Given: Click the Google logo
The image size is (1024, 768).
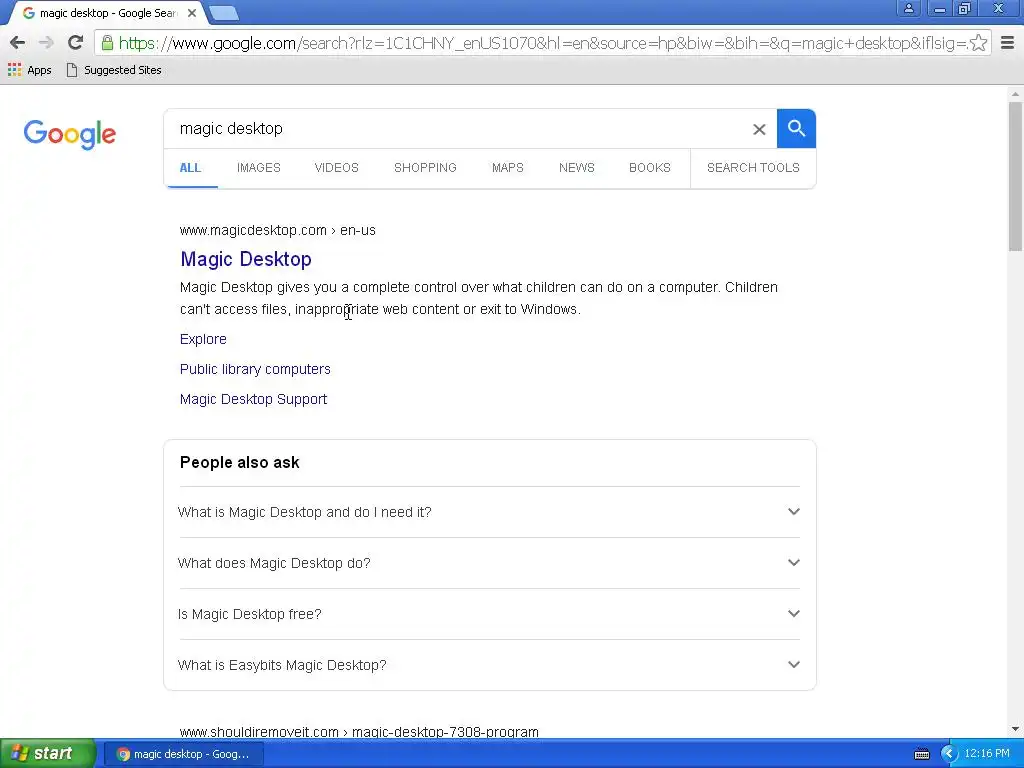Looking at the screenshot, I should coord(70,134).
